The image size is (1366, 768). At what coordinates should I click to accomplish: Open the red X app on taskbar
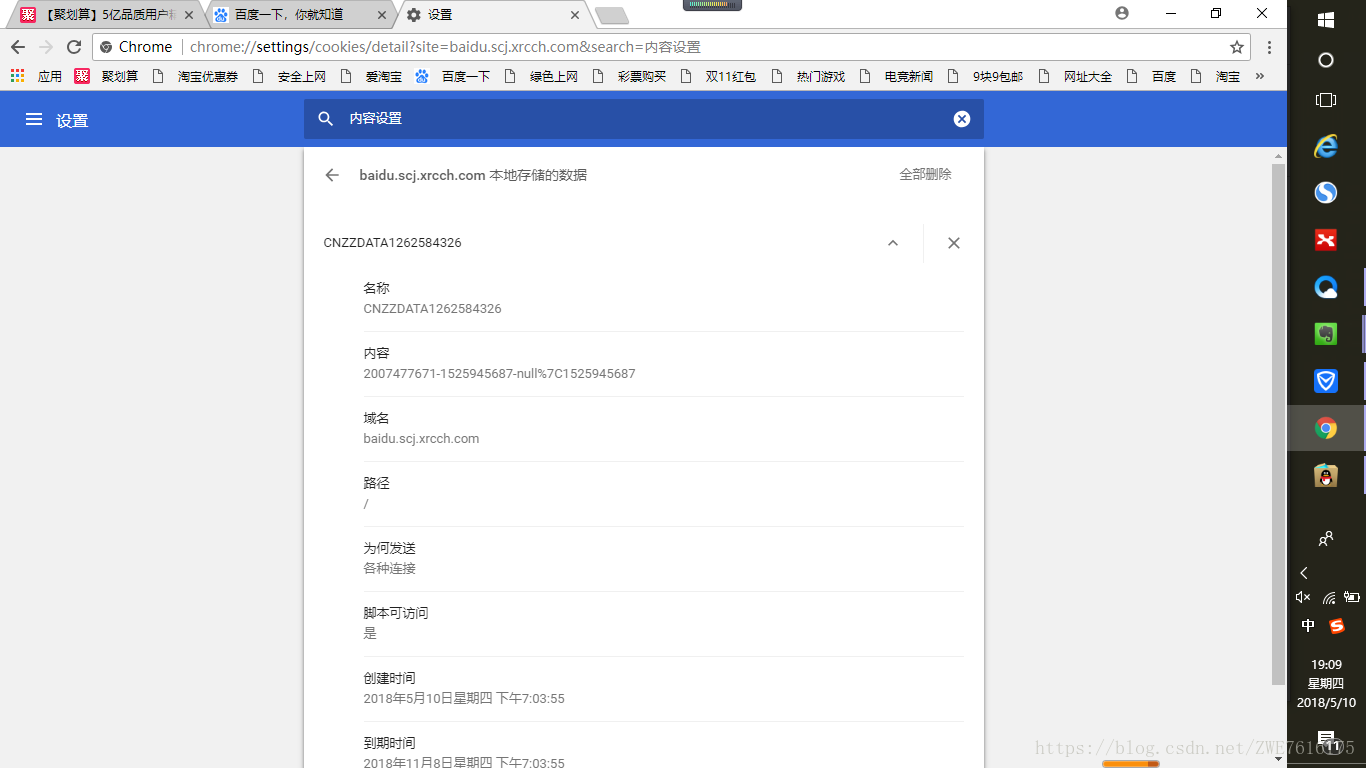1326,239
